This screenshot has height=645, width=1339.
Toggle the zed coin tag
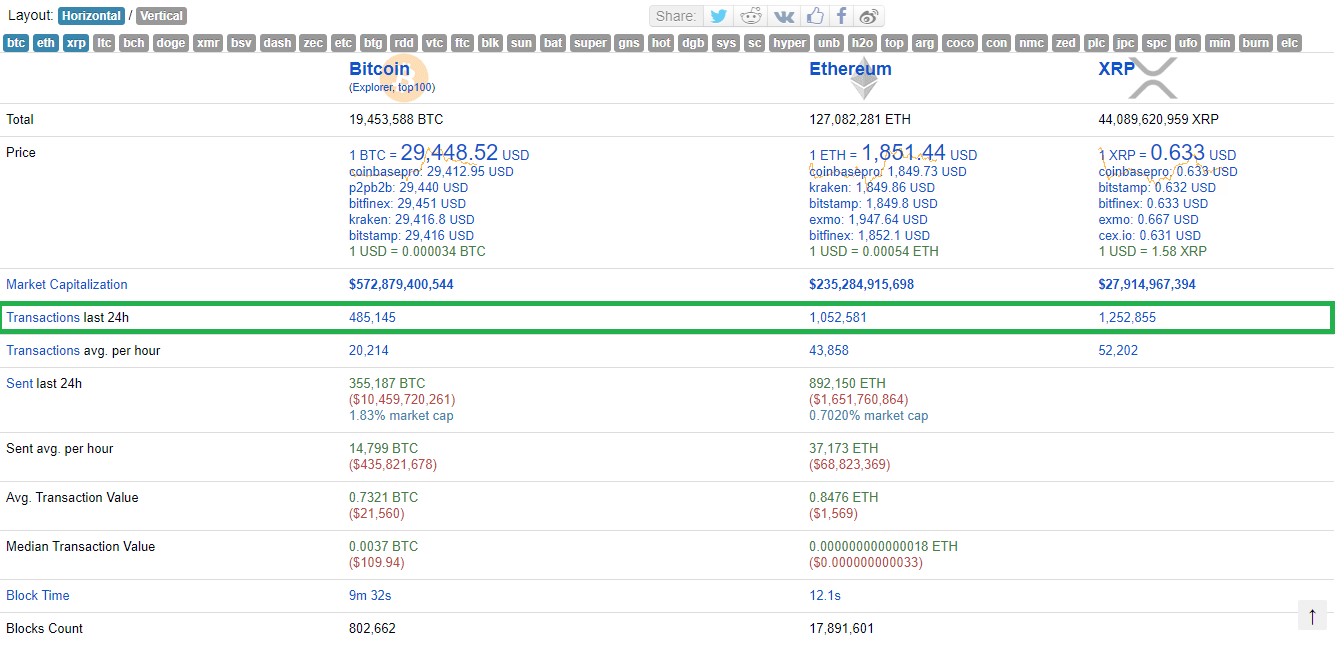1066,43
